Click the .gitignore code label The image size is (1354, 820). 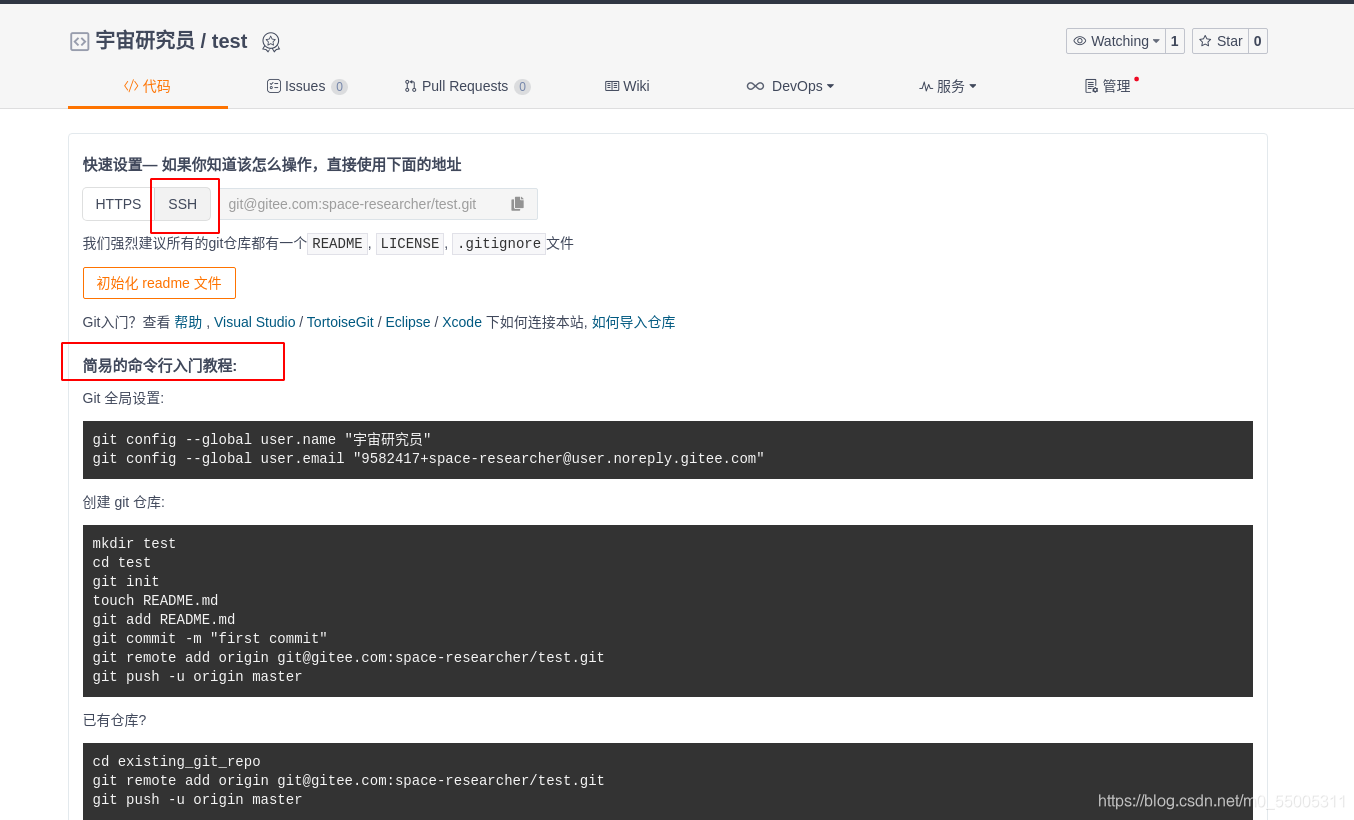(499, 244)
